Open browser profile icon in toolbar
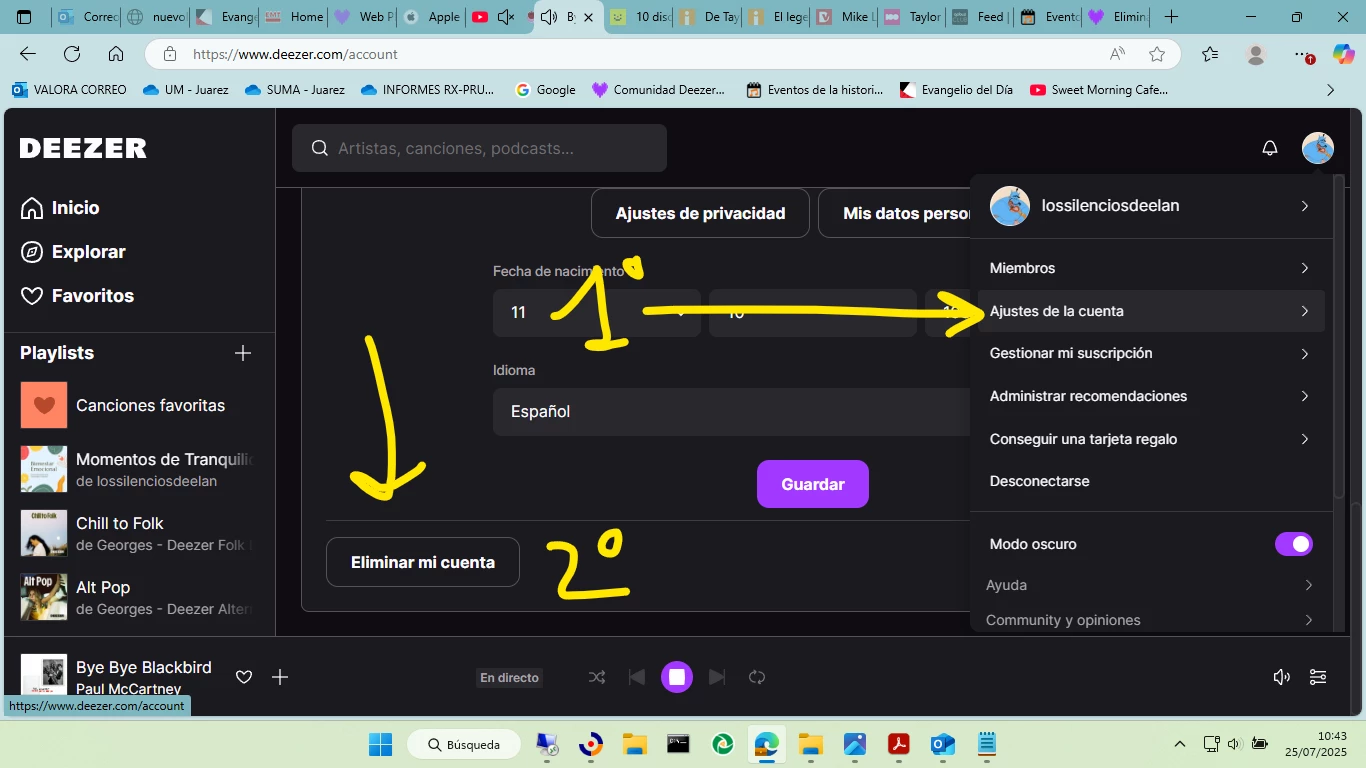Viewport: 1366px width, 768px height. [1256, 54]
